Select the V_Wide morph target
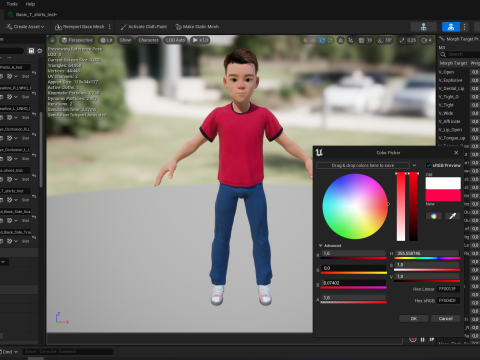 446,113
